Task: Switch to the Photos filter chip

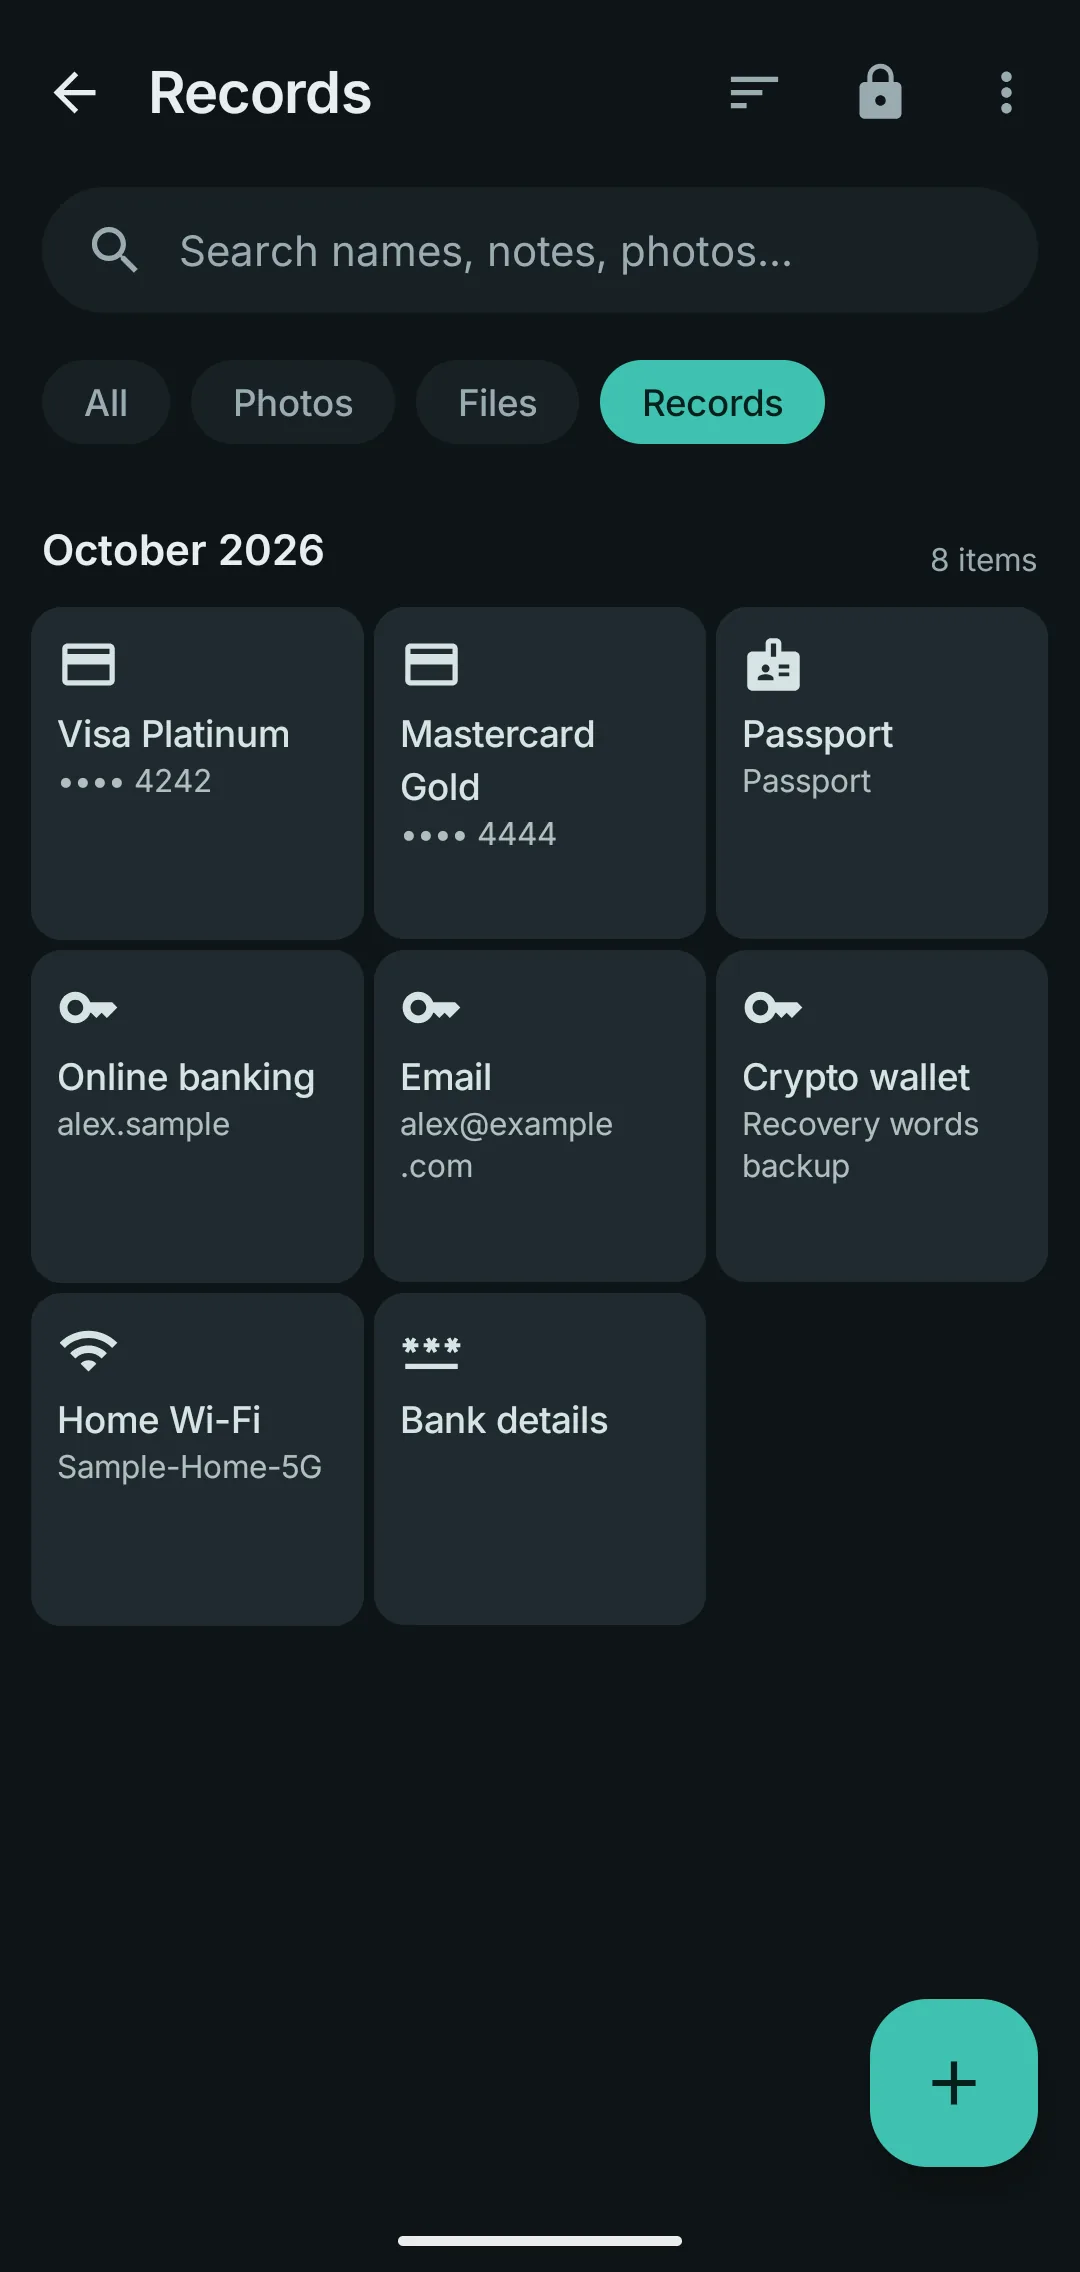Action: (293, 402)
